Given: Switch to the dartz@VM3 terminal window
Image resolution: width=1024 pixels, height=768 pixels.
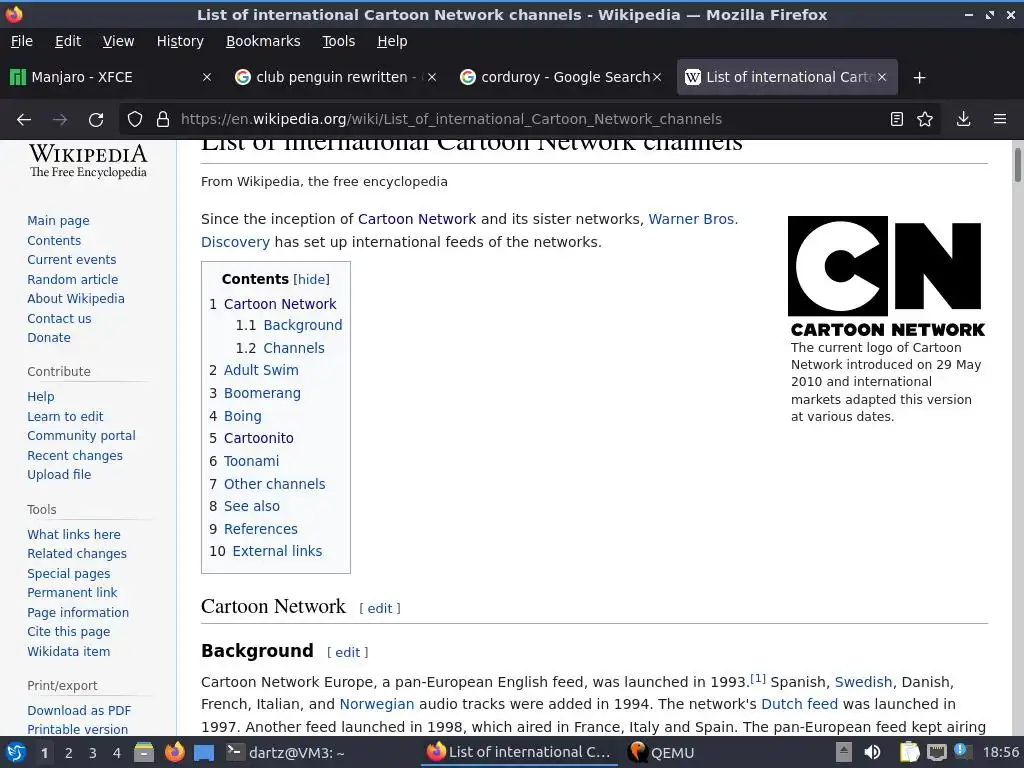Looking at the screenshot, I should click(285, 753).
